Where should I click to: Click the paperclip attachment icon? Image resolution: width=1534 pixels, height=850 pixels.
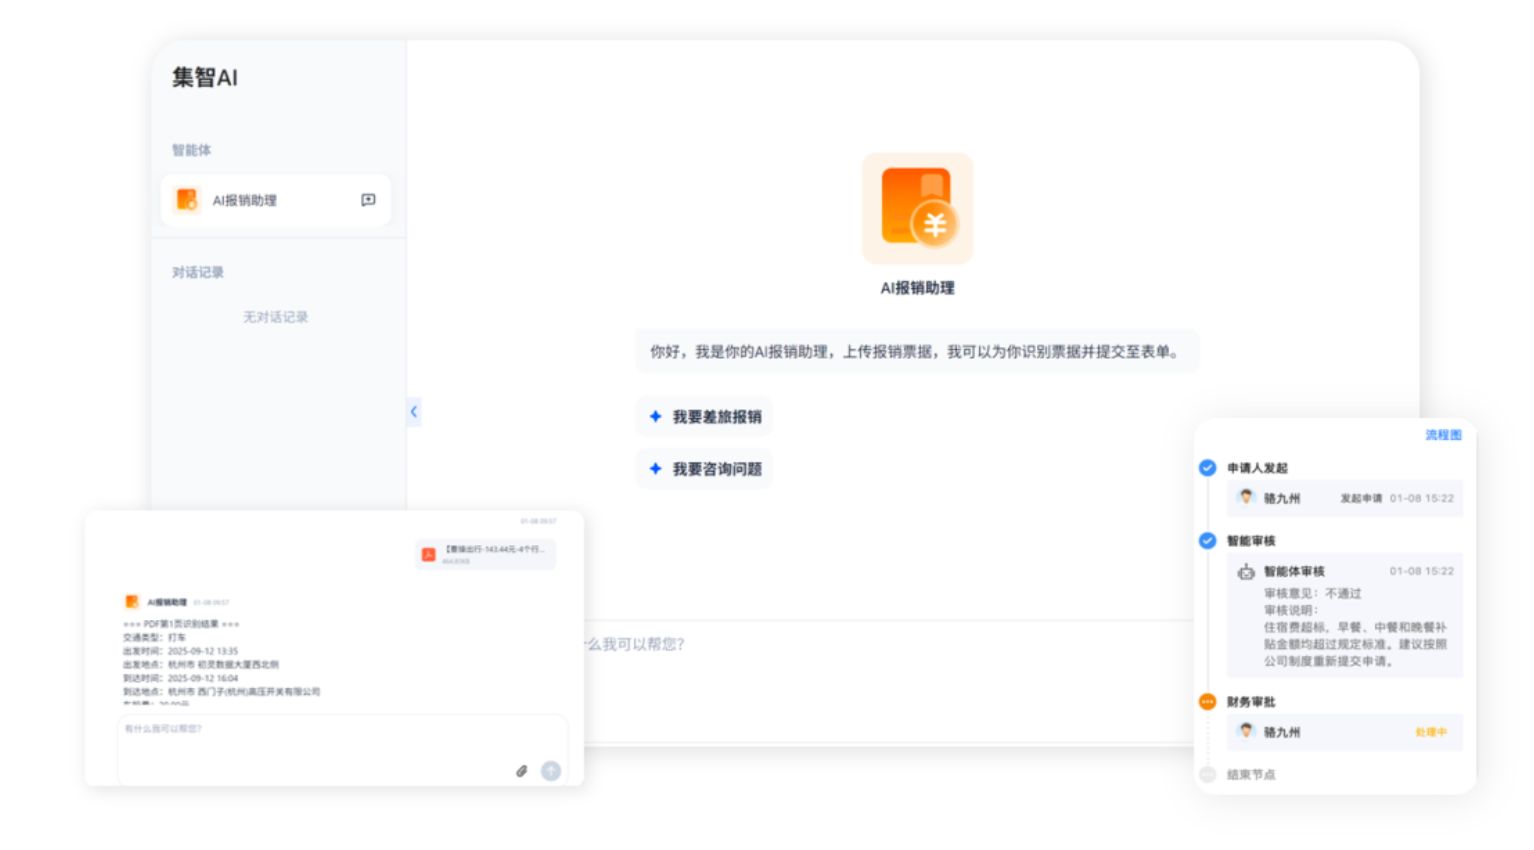[521, 771]
